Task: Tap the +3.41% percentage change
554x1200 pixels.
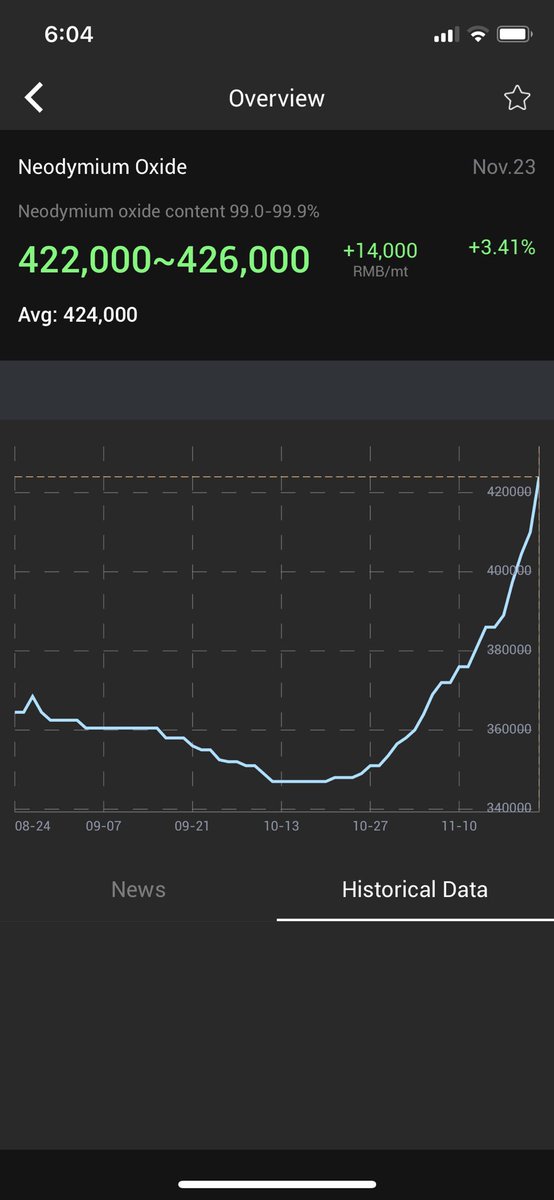Action: [502, 247]
